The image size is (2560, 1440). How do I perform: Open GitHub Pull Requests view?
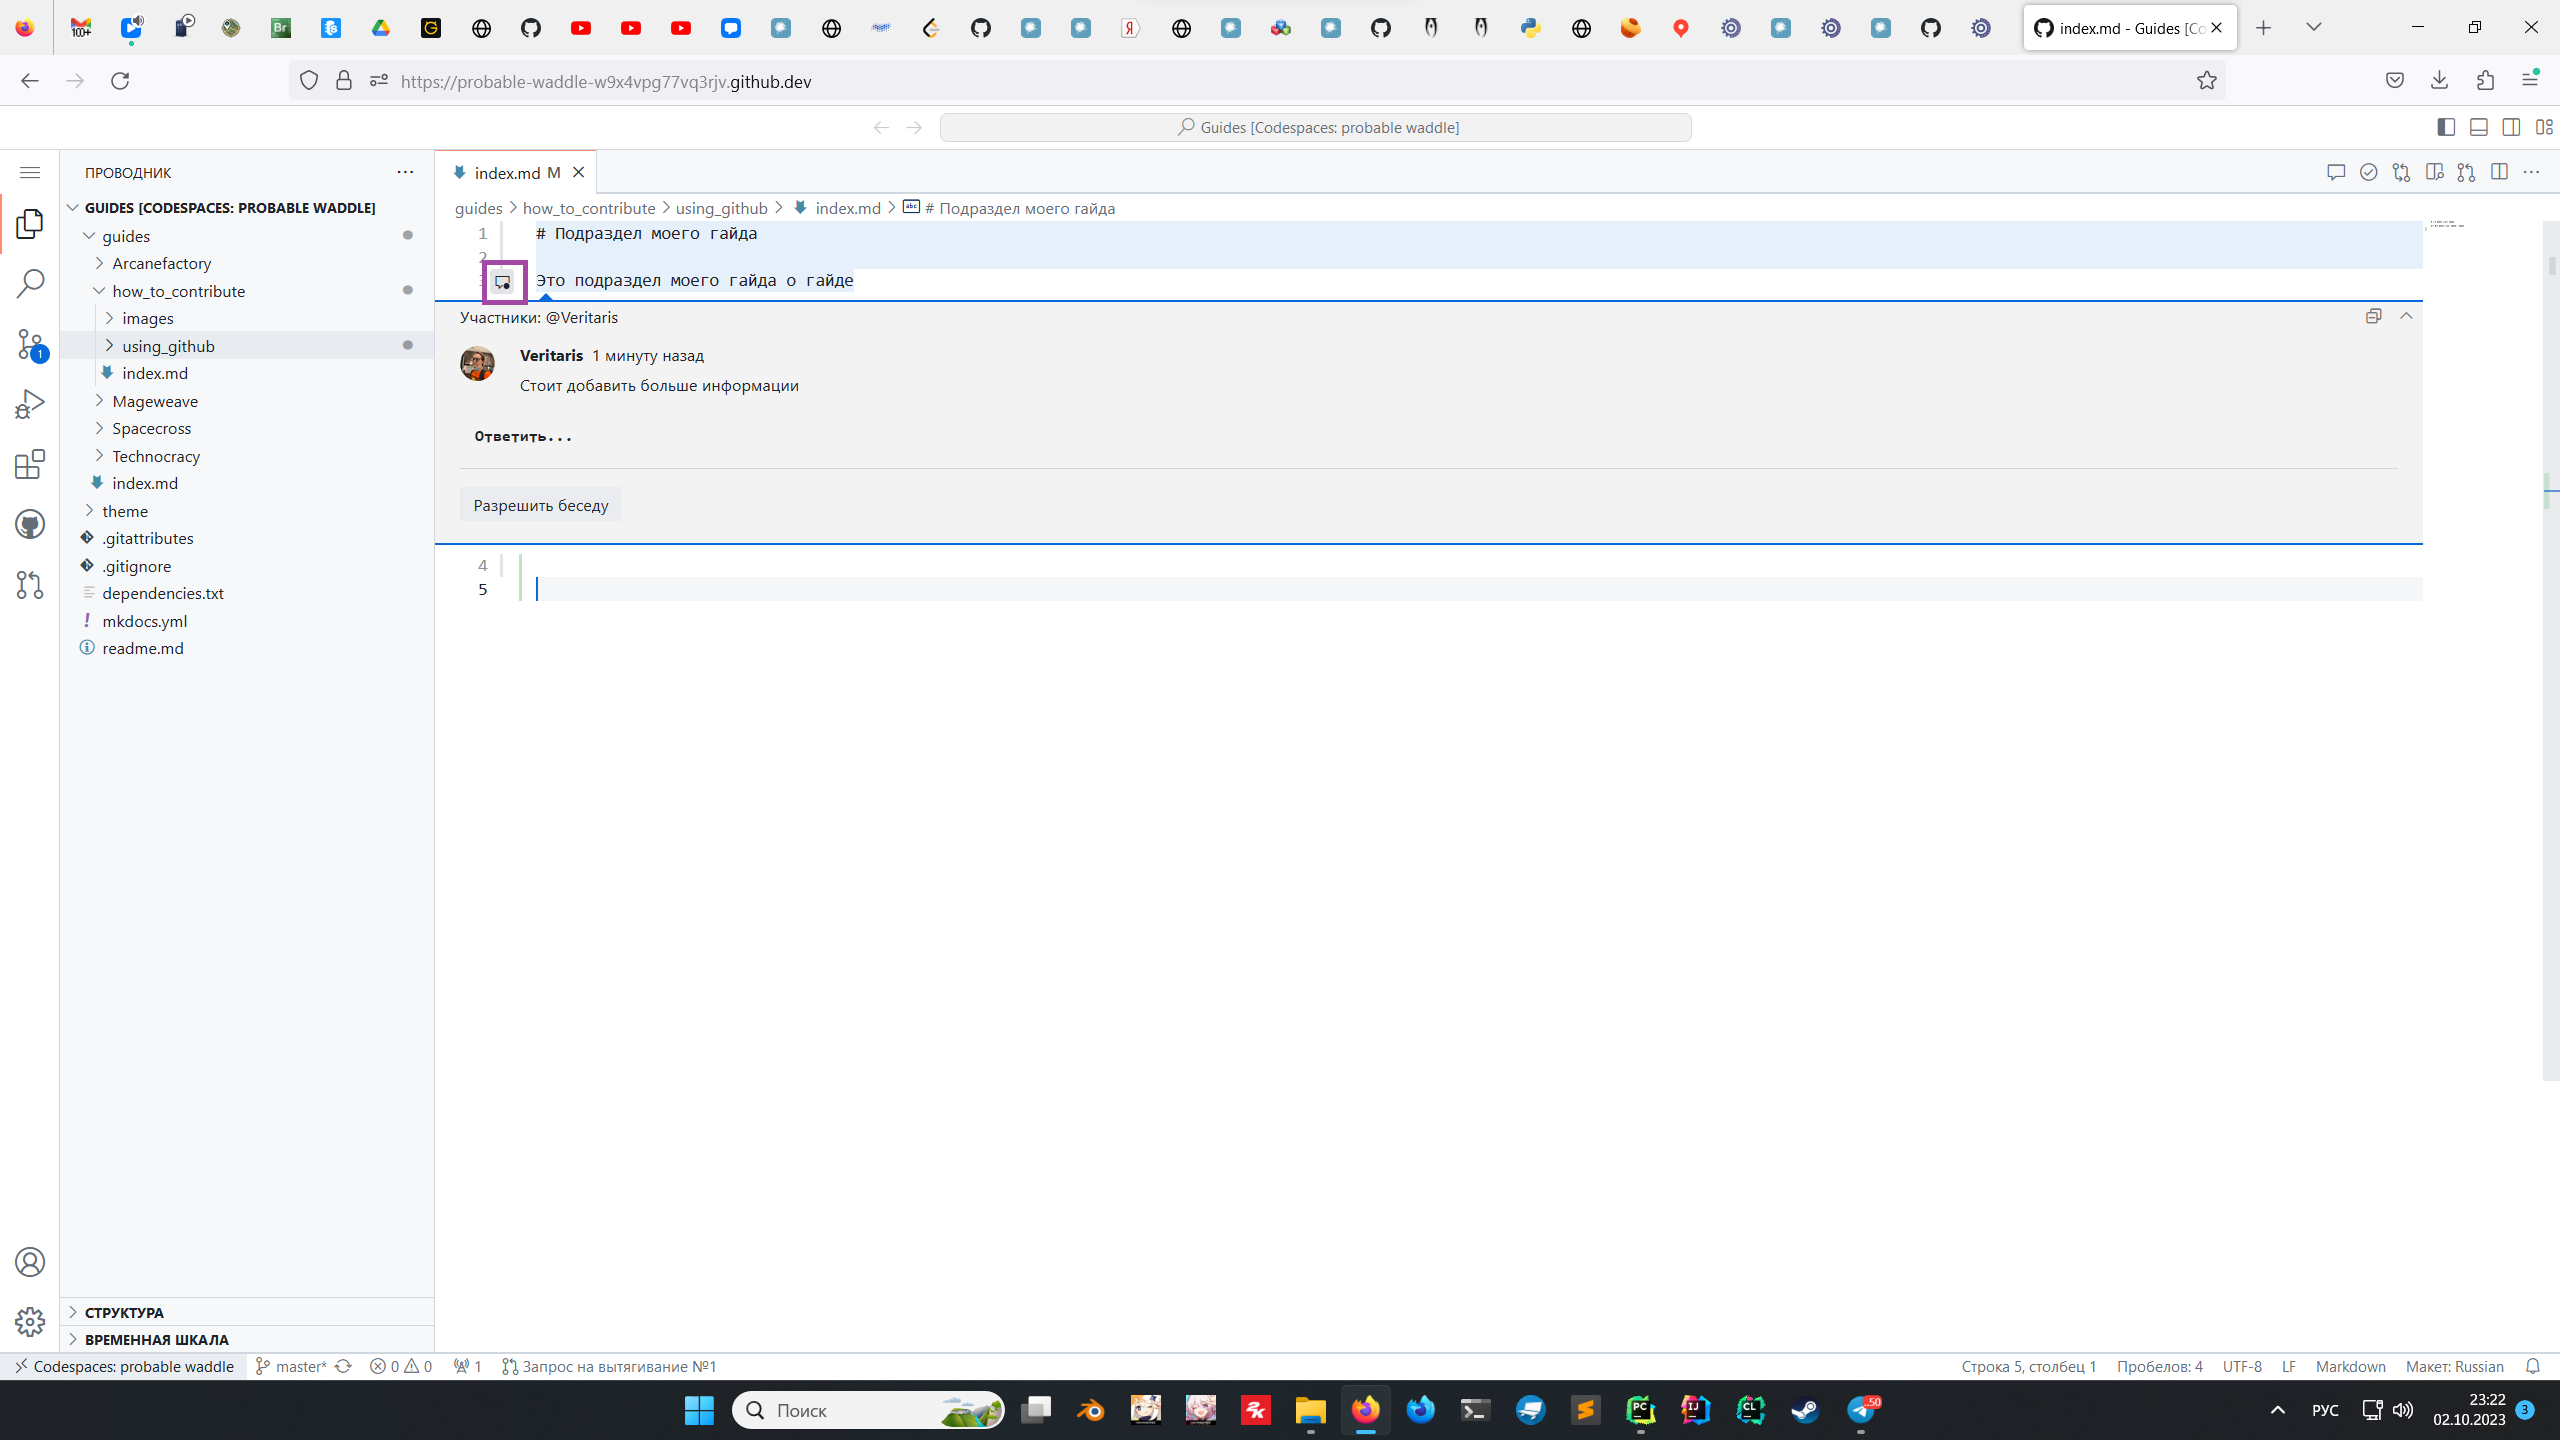(x=30, y=585)
